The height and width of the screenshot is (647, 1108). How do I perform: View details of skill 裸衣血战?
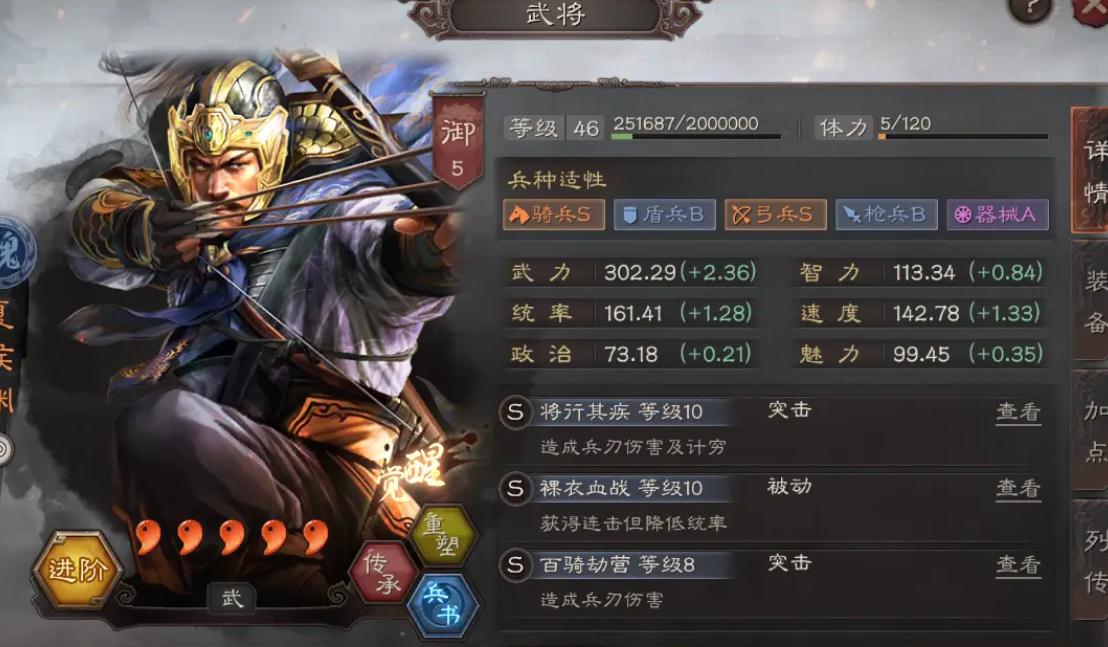point(1018,488)
